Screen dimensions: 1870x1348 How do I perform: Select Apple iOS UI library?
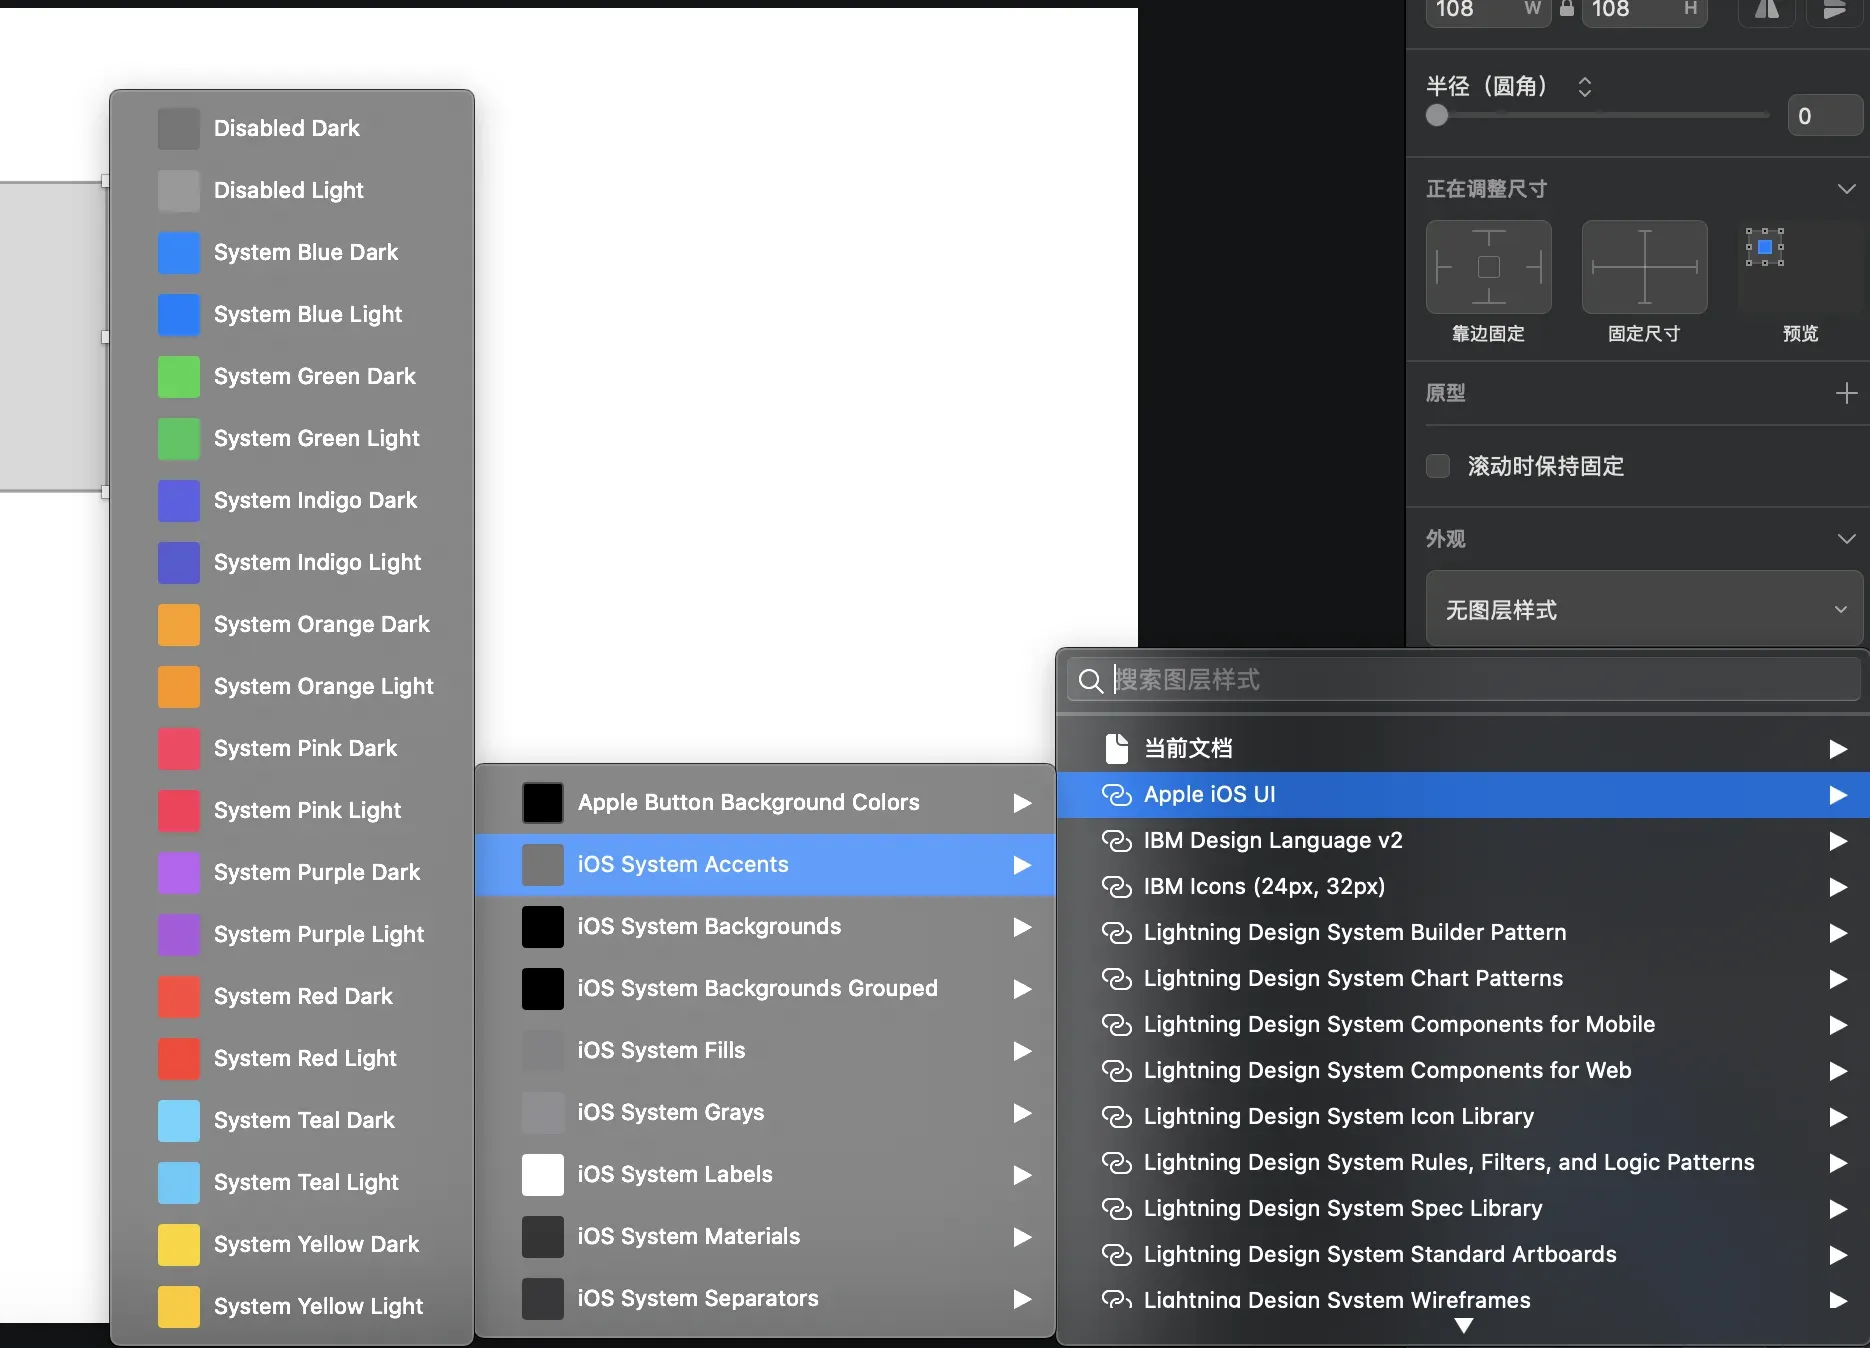[1463, 795]
